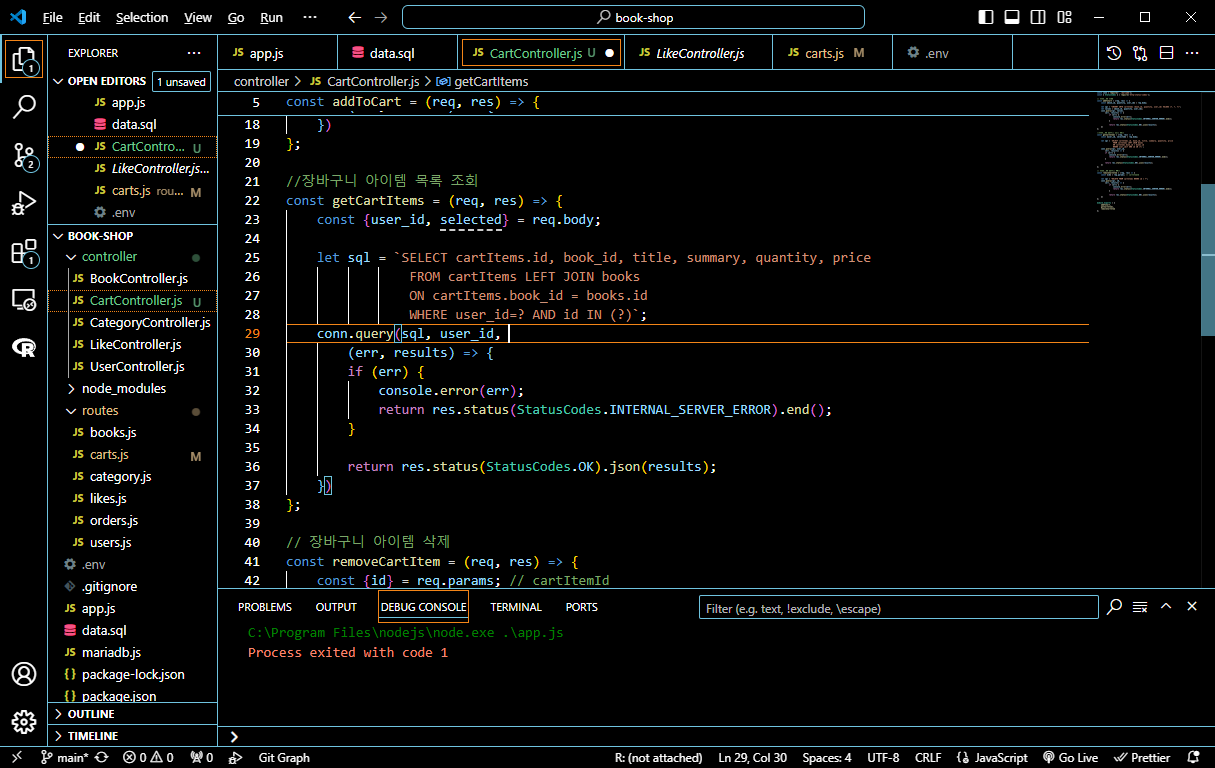Click the magnifier icon next to the console filter

coord(1114,607)
